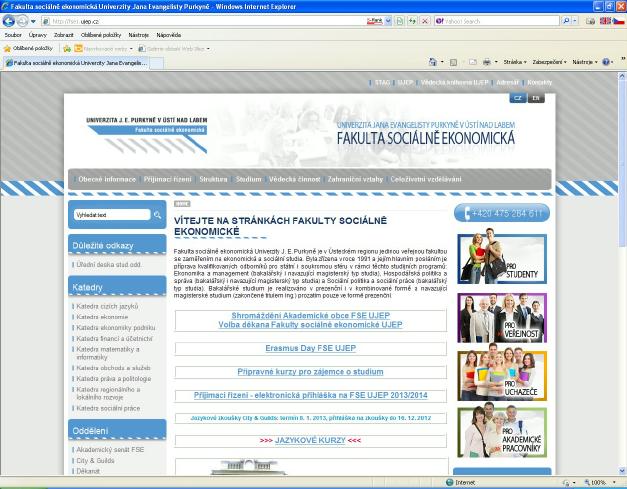This screenshot has height=489, width=627.
Task: Click the Home icon in command bar
Action: coord(433,62)
